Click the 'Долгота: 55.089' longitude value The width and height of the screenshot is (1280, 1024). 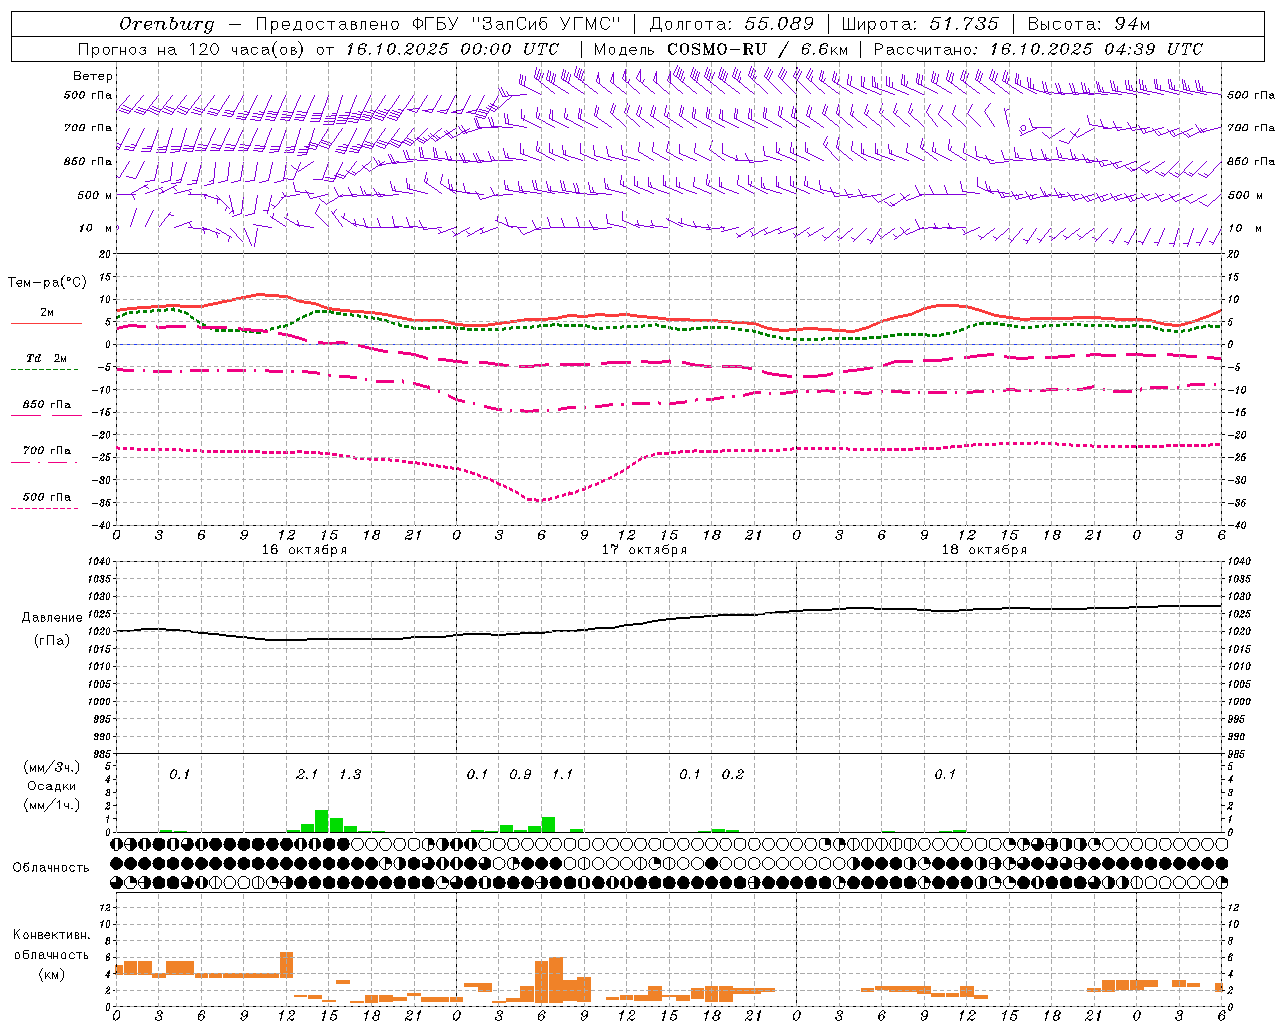(x=731, y=24)
